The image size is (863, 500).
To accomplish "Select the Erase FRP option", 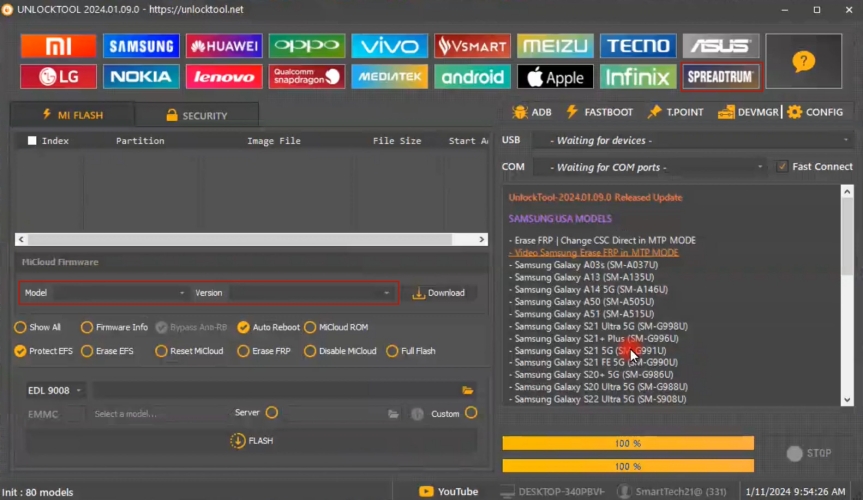I will 243,351.
